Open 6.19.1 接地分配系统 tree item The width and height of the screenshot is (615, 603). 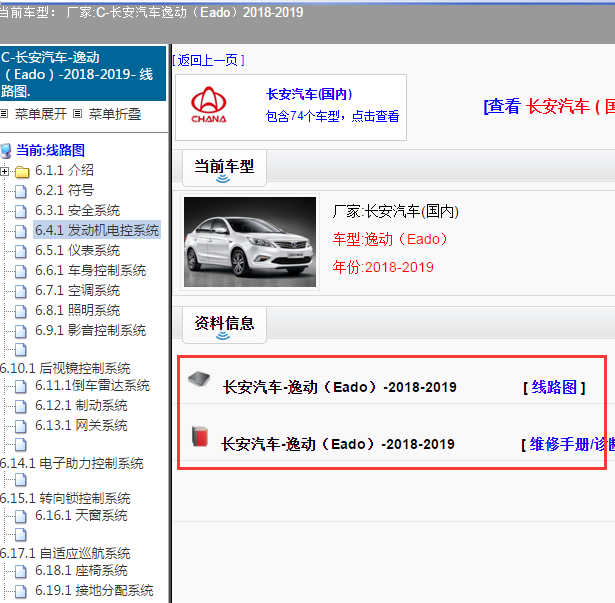pos(94,590)
